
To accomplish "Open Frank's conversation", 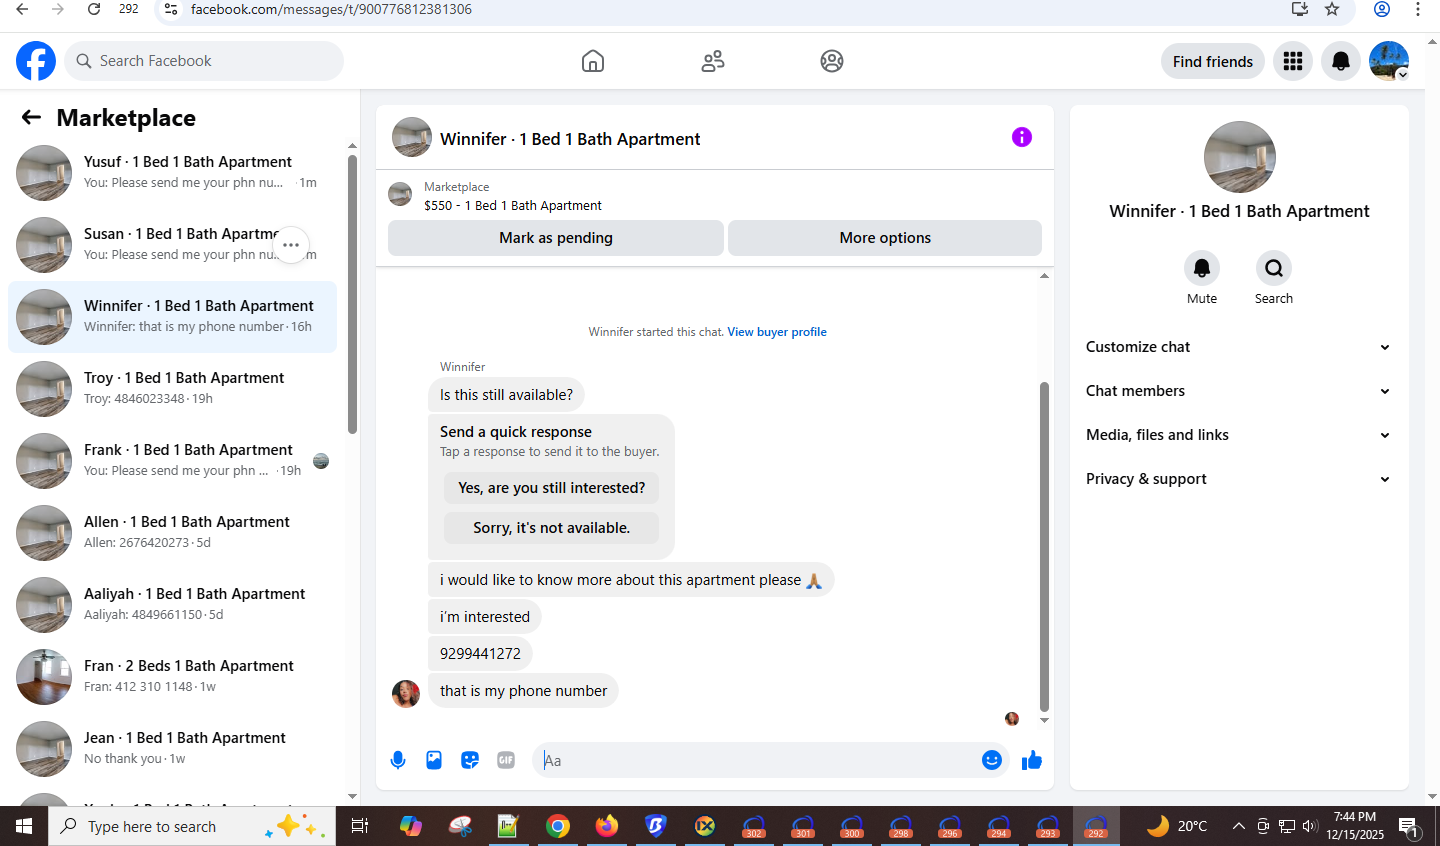I will (x=172, y=461).
